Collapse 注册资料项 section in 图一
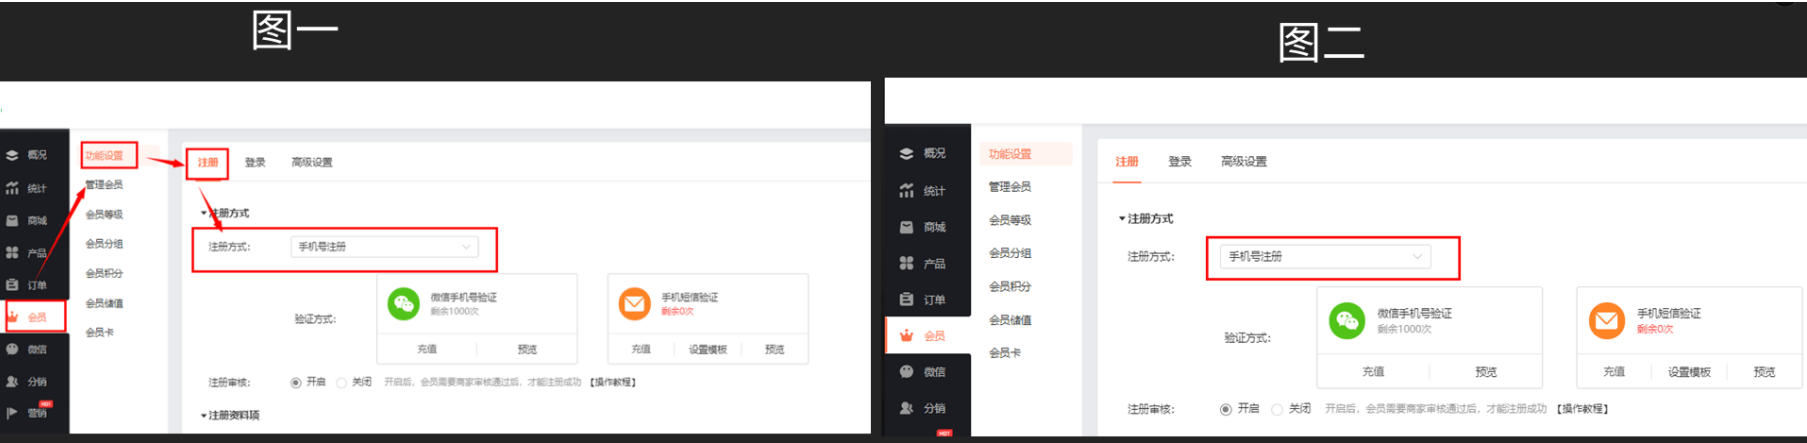 click(229, 415)
